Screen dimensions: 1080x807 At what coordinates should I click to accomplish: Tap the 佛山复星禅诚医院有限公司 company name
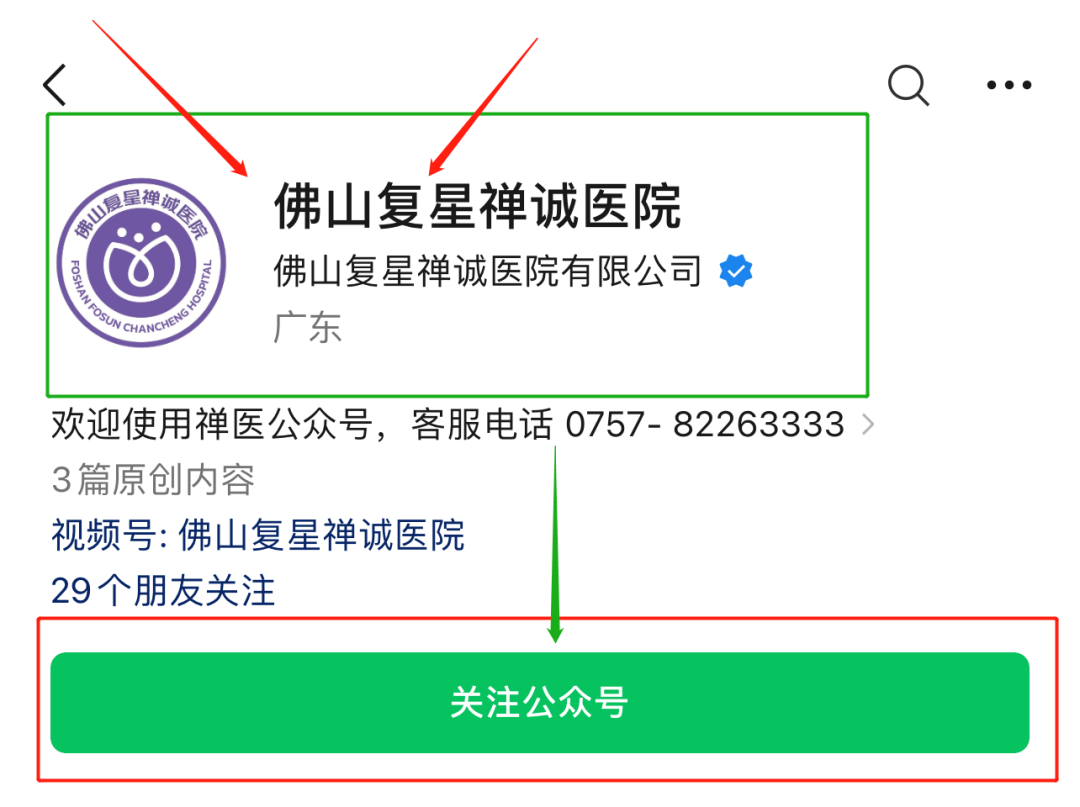(x=488, y=271)
